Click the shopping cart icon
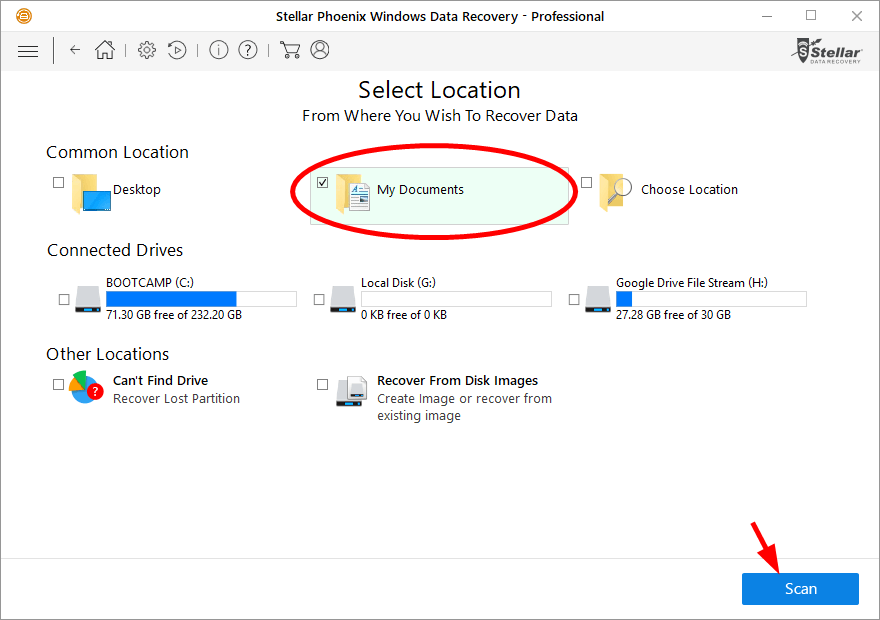 [x=290, y=50]
